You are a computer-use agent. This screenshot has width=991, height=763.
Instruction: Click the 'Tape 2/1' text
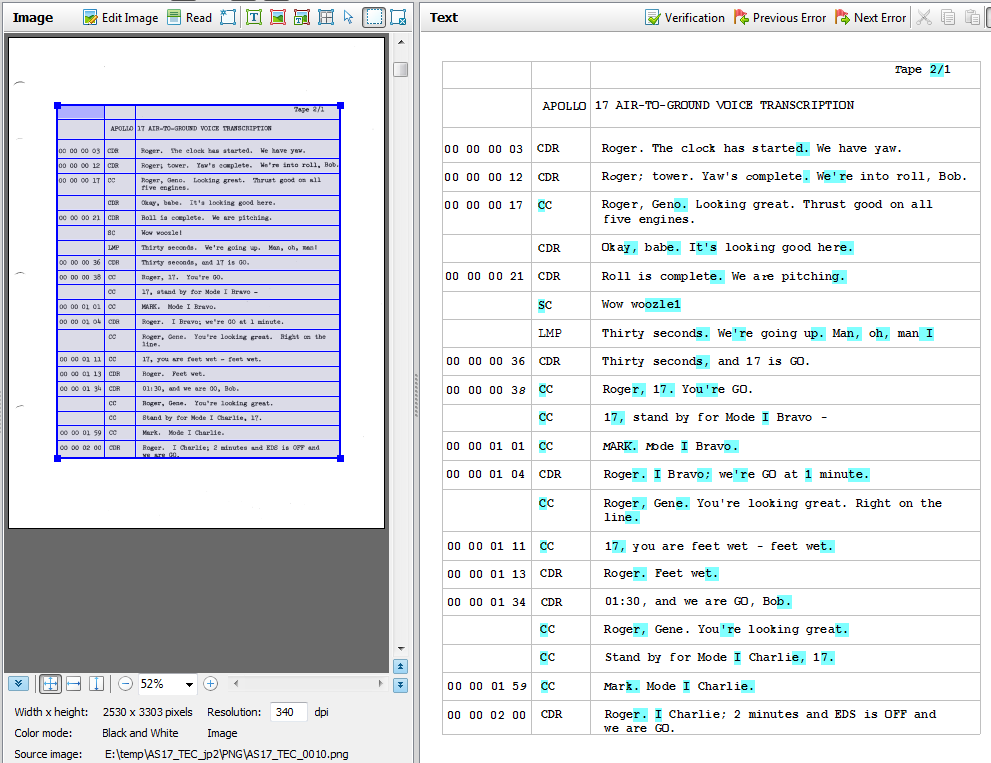(x=922, y=70)
